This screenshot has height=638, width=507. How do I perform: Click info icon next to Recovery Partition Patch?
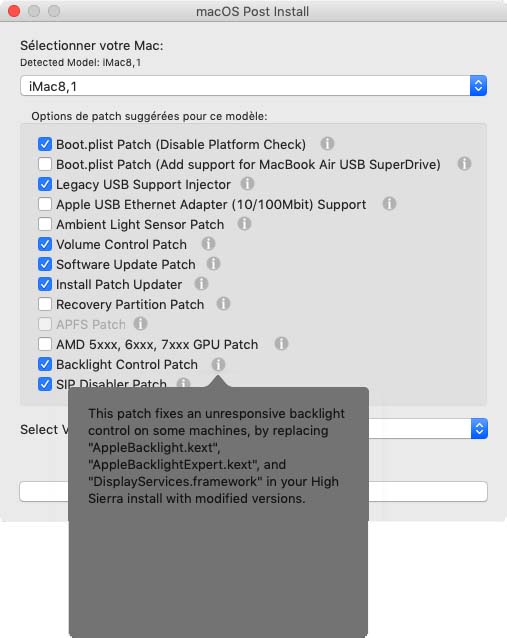tap(223, 304)
